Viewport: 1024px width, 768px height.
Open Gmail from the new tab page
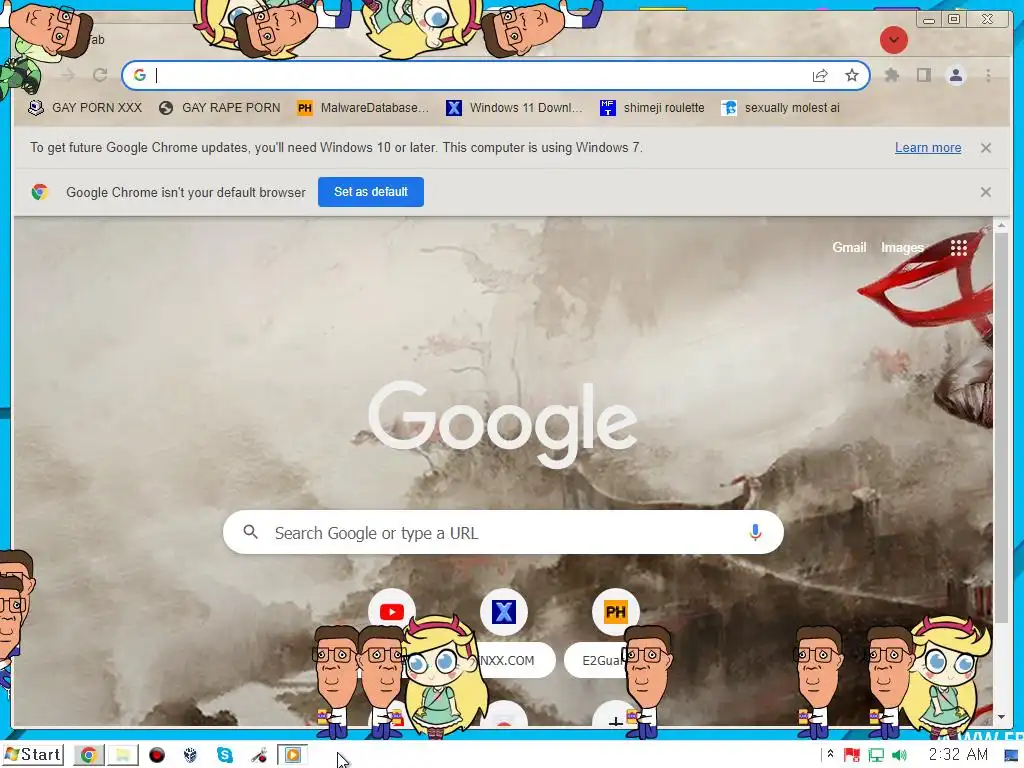pos(849,248)
